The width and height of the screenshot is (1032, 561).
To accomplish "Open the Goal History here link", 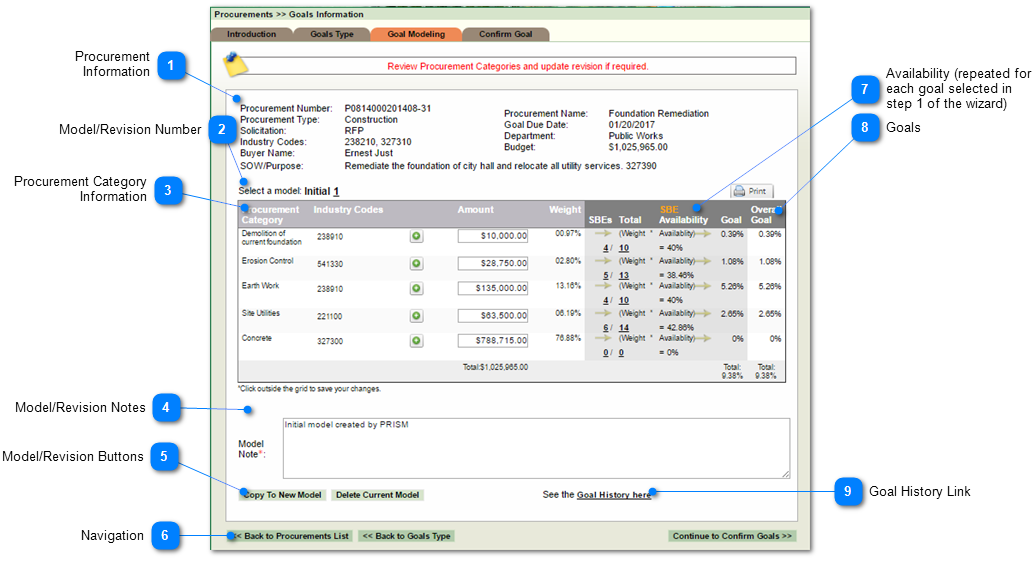I will pyautogui.click(x=614, y=495).
